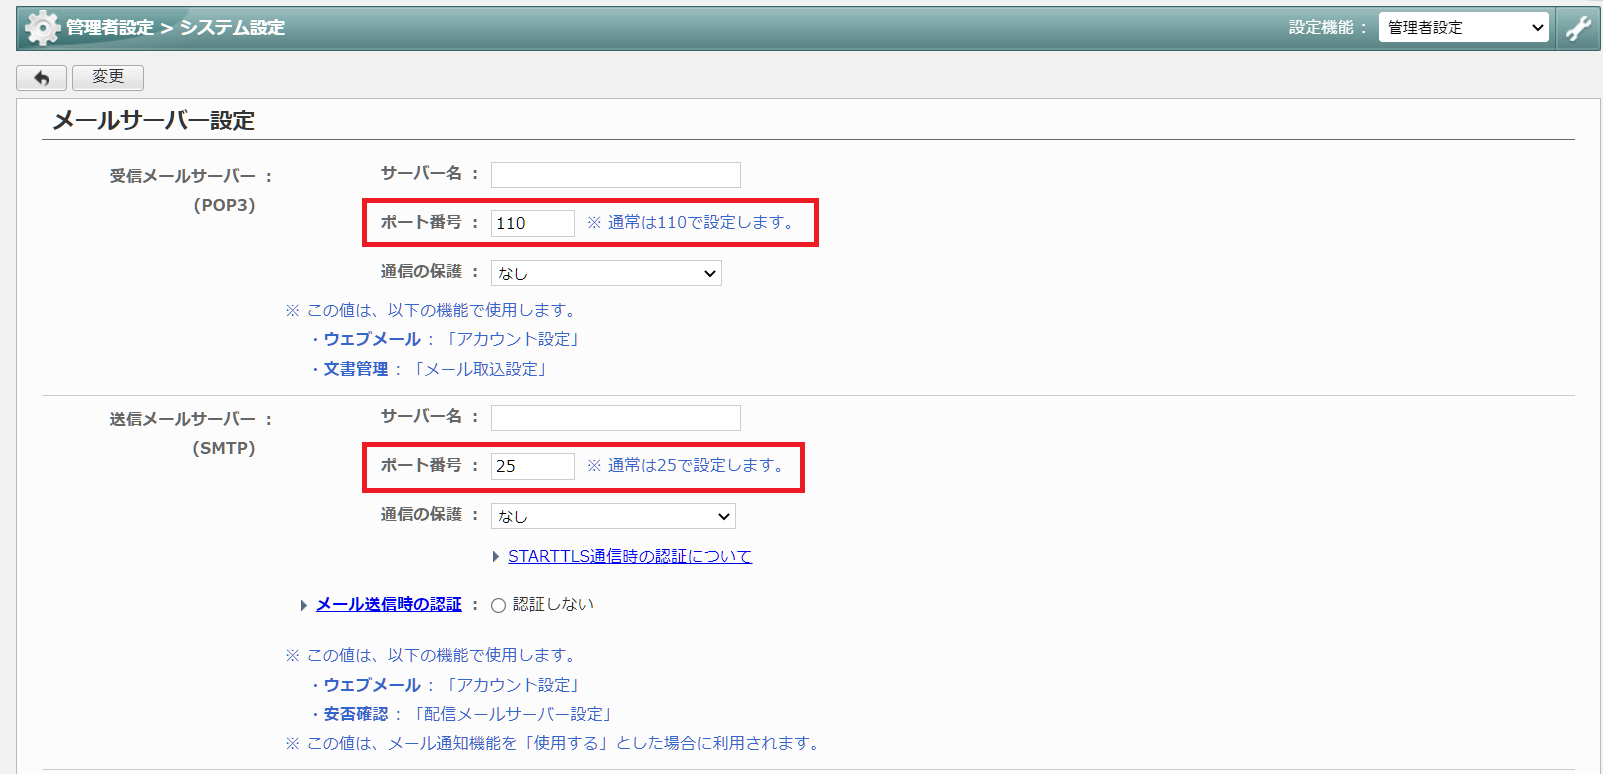The image size is (1603, 774).
Task: Click the SMTP ポート番号 field showing 25
Action: (532, 466)
